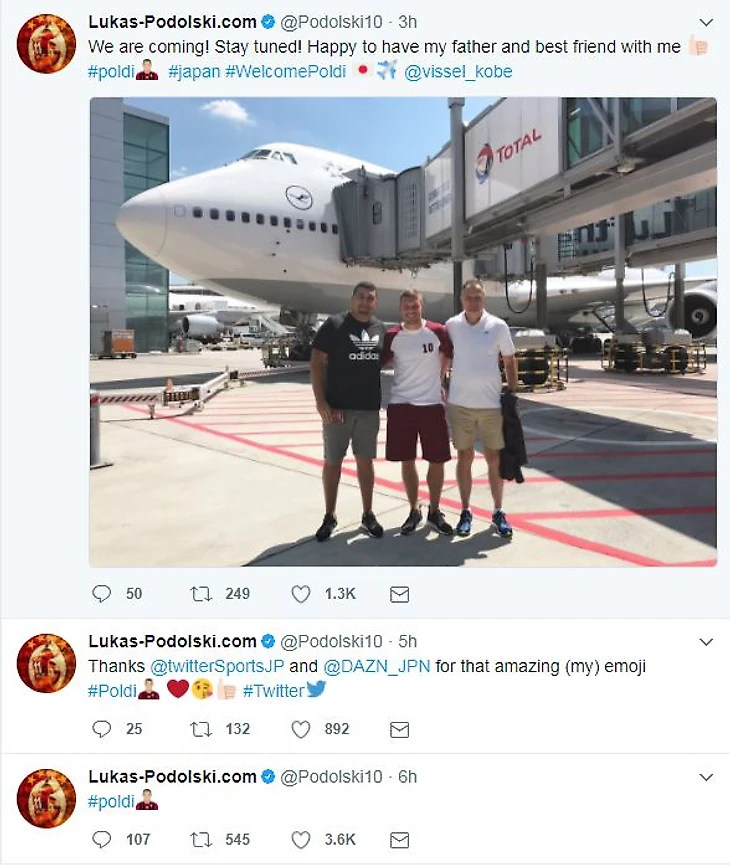Screen dimensions: 730x865
Task: Enlarge the airport photo with the airplane
Action: coord(402,332)
